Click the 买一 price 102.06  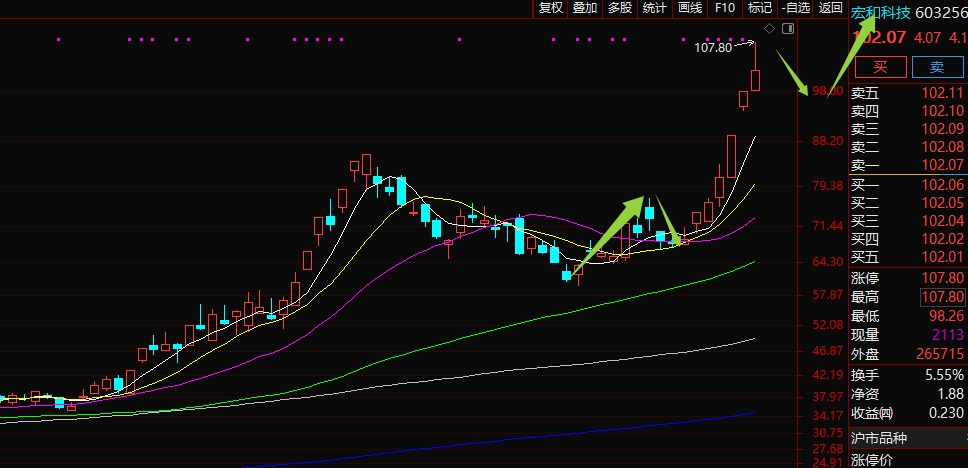(x=942, y=185)
